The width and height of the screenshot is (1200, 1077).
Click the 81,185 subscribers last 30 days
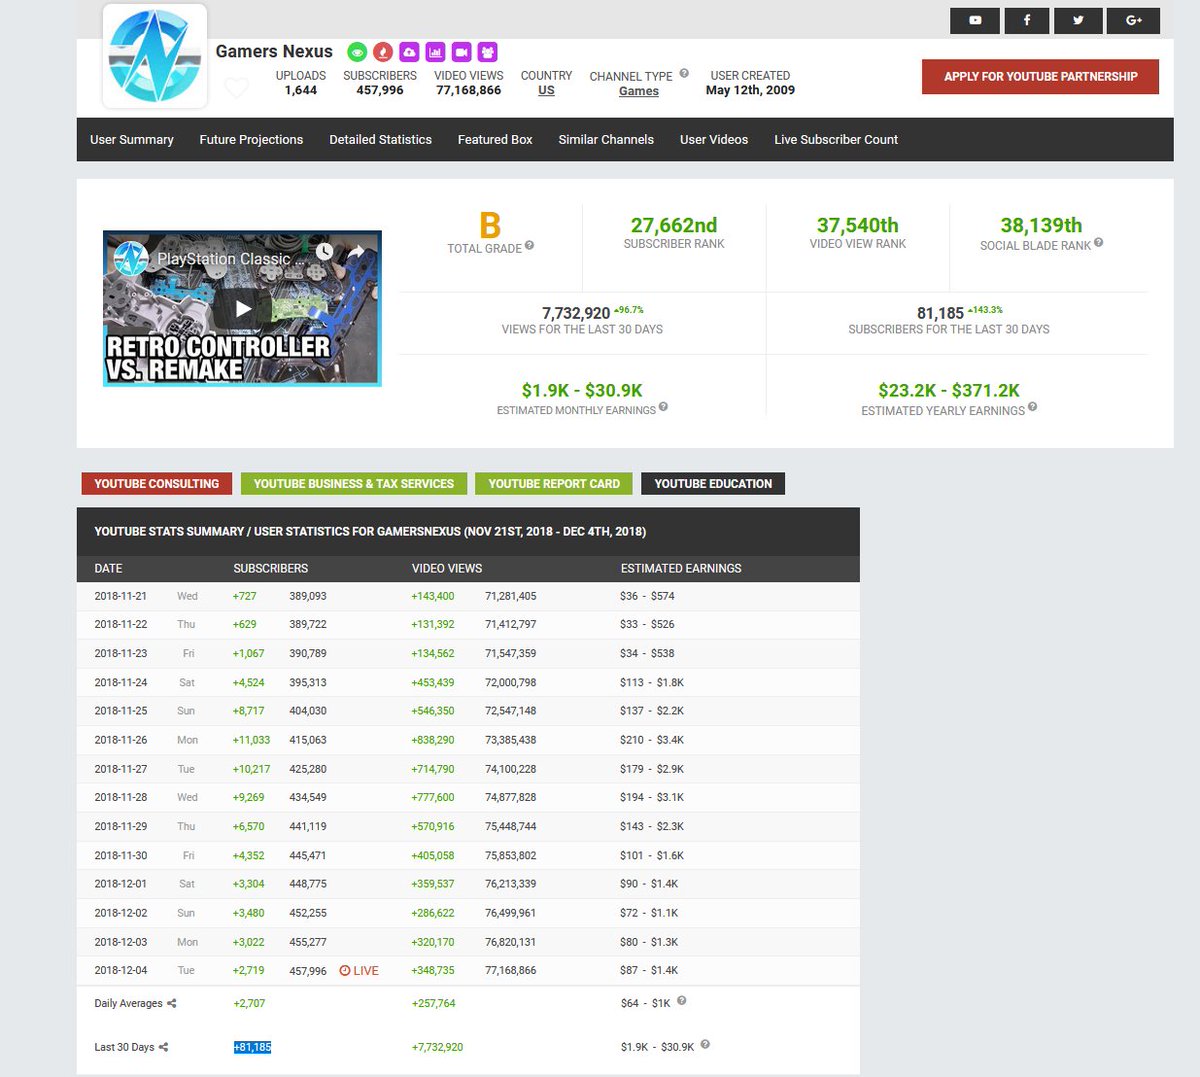coord(940,313)
